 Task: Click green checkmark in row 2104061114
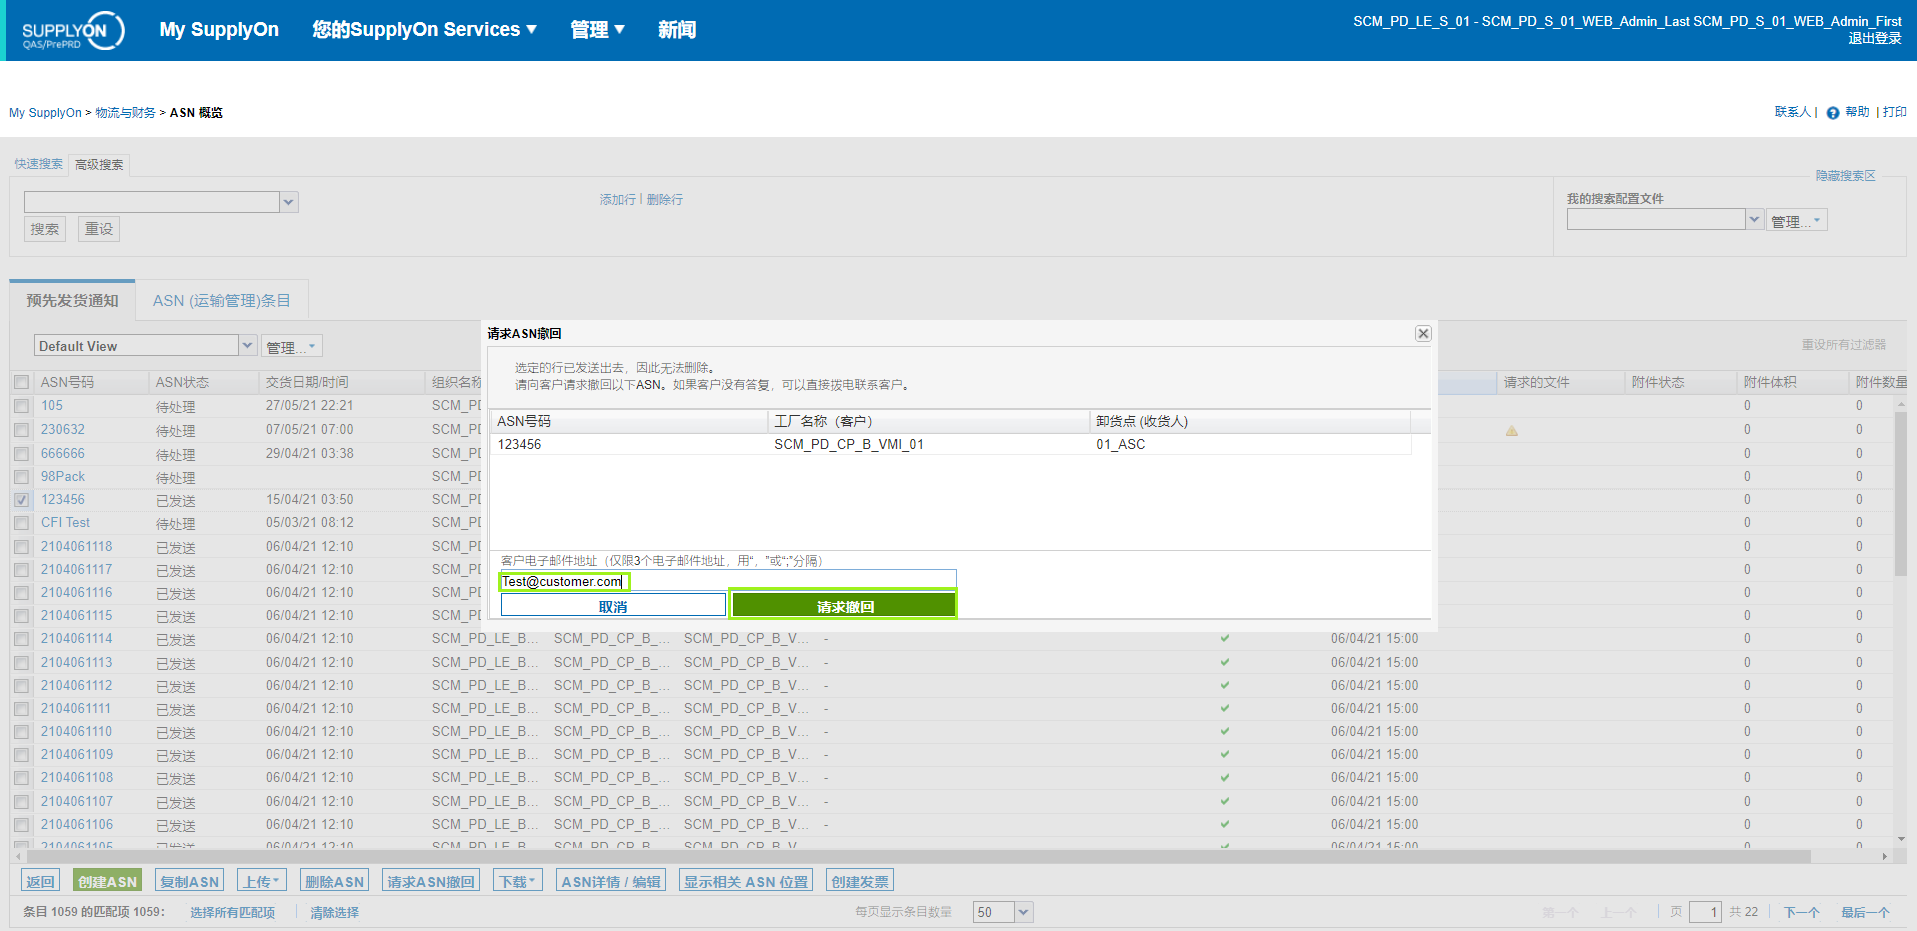[1225, 638]
